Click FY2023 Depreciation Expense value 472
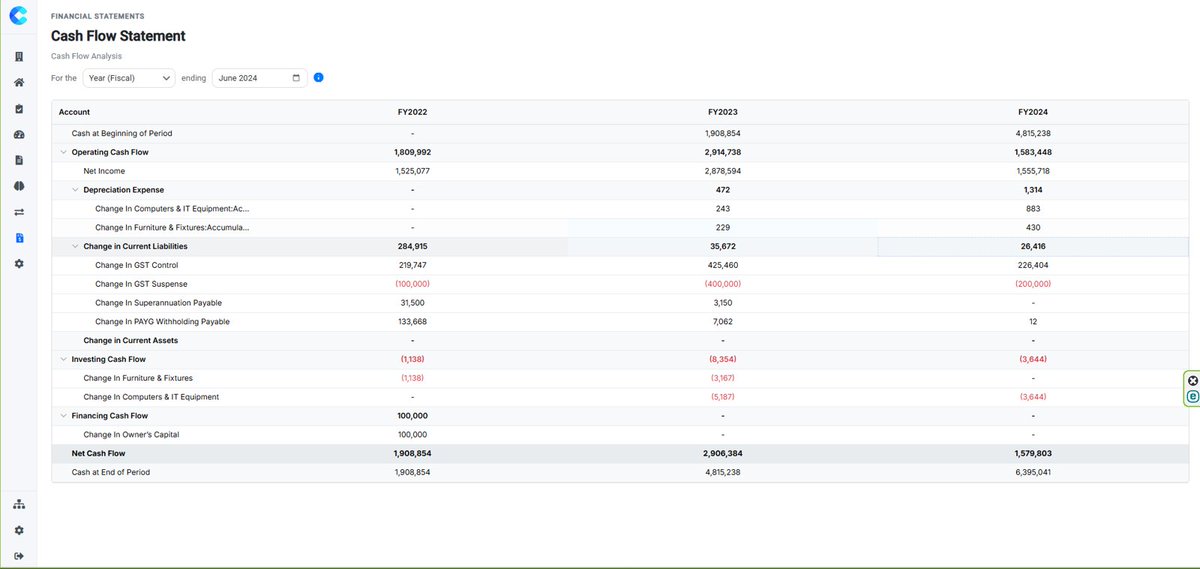Viewport: 1200px width, 569px height. tap(723, 190)
